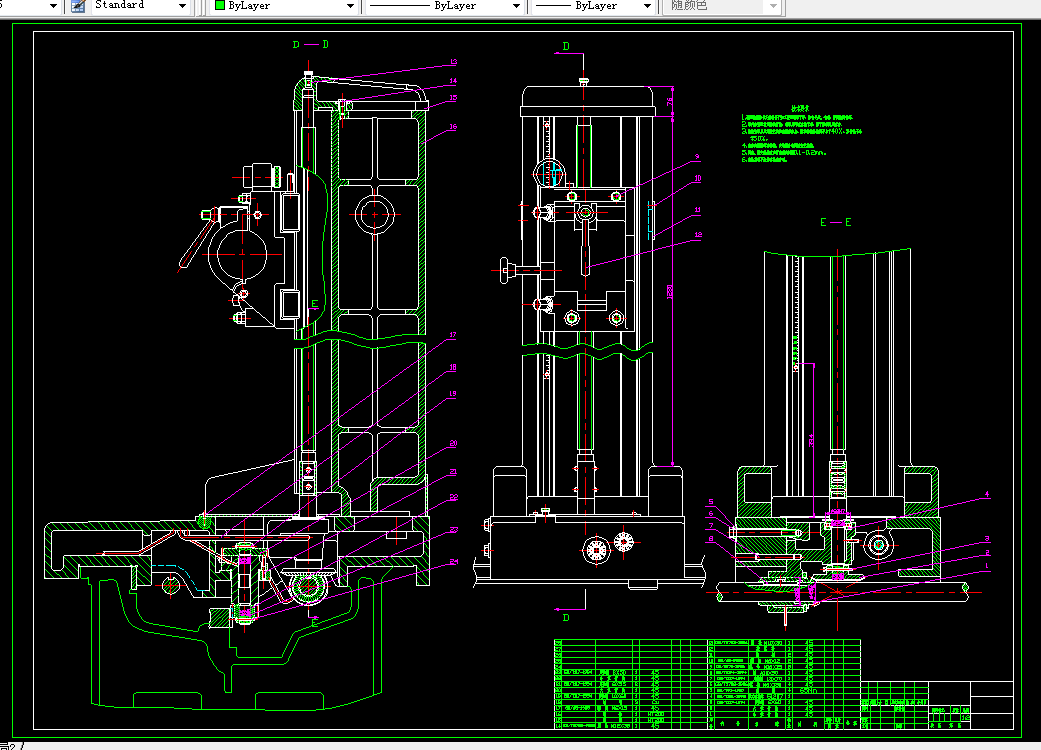
Task: Select part balloon number 22
Action: pos(453,497)
